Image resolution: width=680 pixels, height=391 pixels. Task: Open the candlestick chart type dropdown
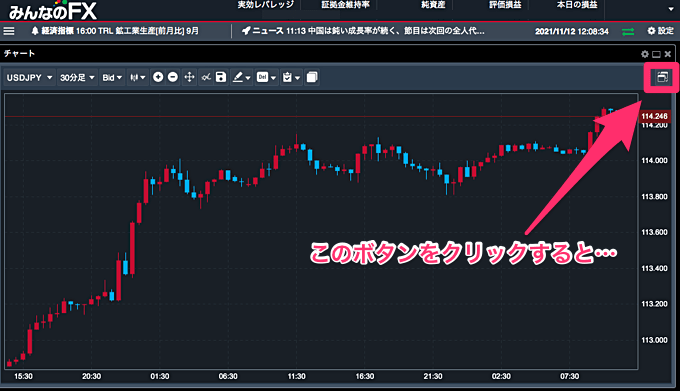pyautogui.click(x=138, y=78)
